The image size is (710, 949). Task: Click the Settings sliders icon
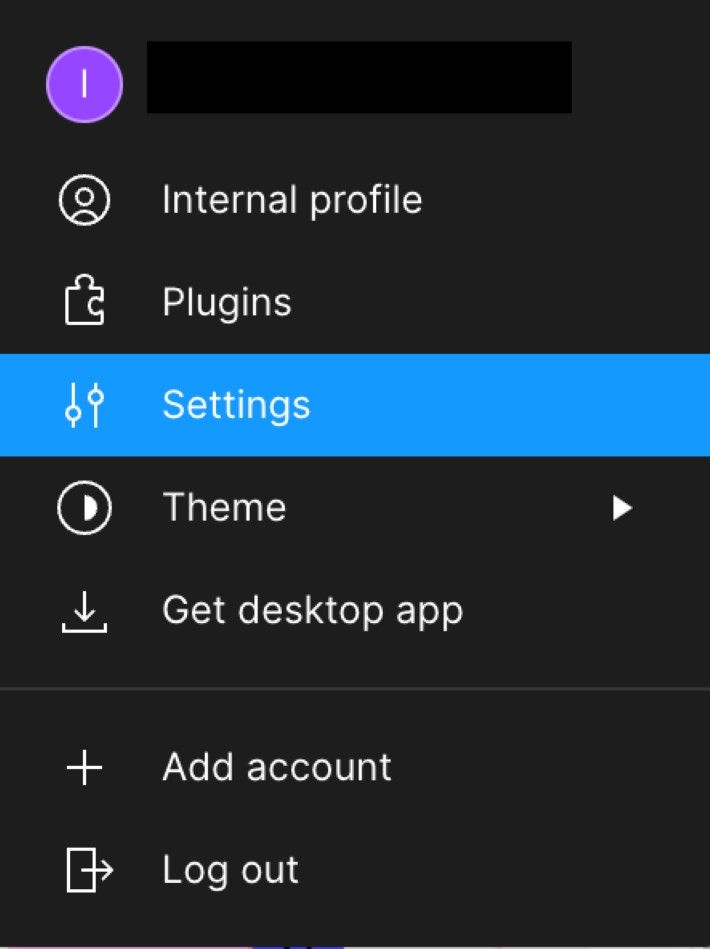(x=84, y=405)
